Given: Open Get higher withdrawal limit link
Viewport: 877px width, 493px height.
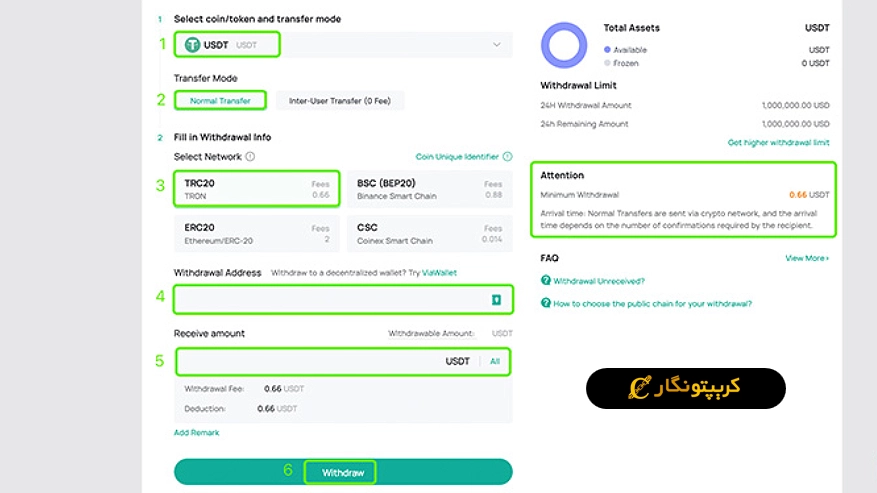Looking at the screenshot, I should click(778, 143).
